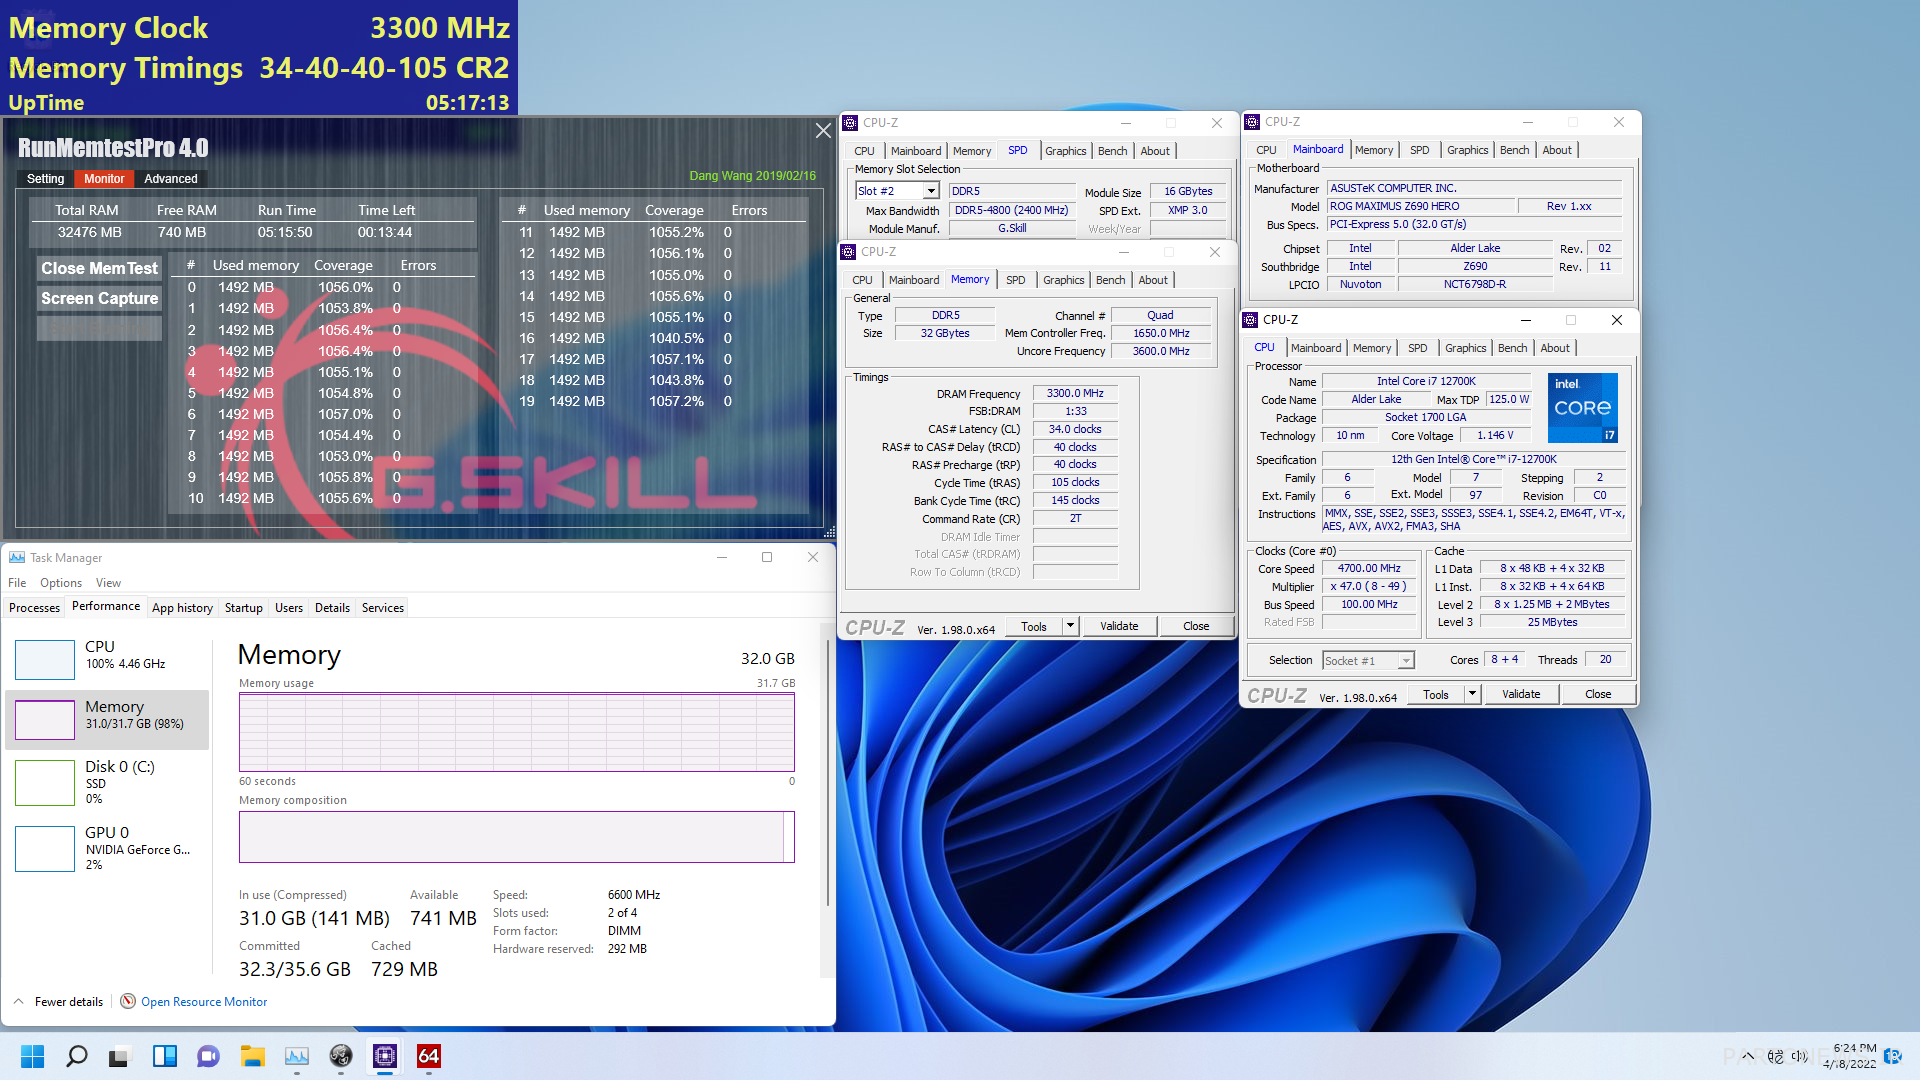Click the Bench tab in CPU-Z CPU panel
This screenshot has width=1920, height=1080.
(1514, 347)
